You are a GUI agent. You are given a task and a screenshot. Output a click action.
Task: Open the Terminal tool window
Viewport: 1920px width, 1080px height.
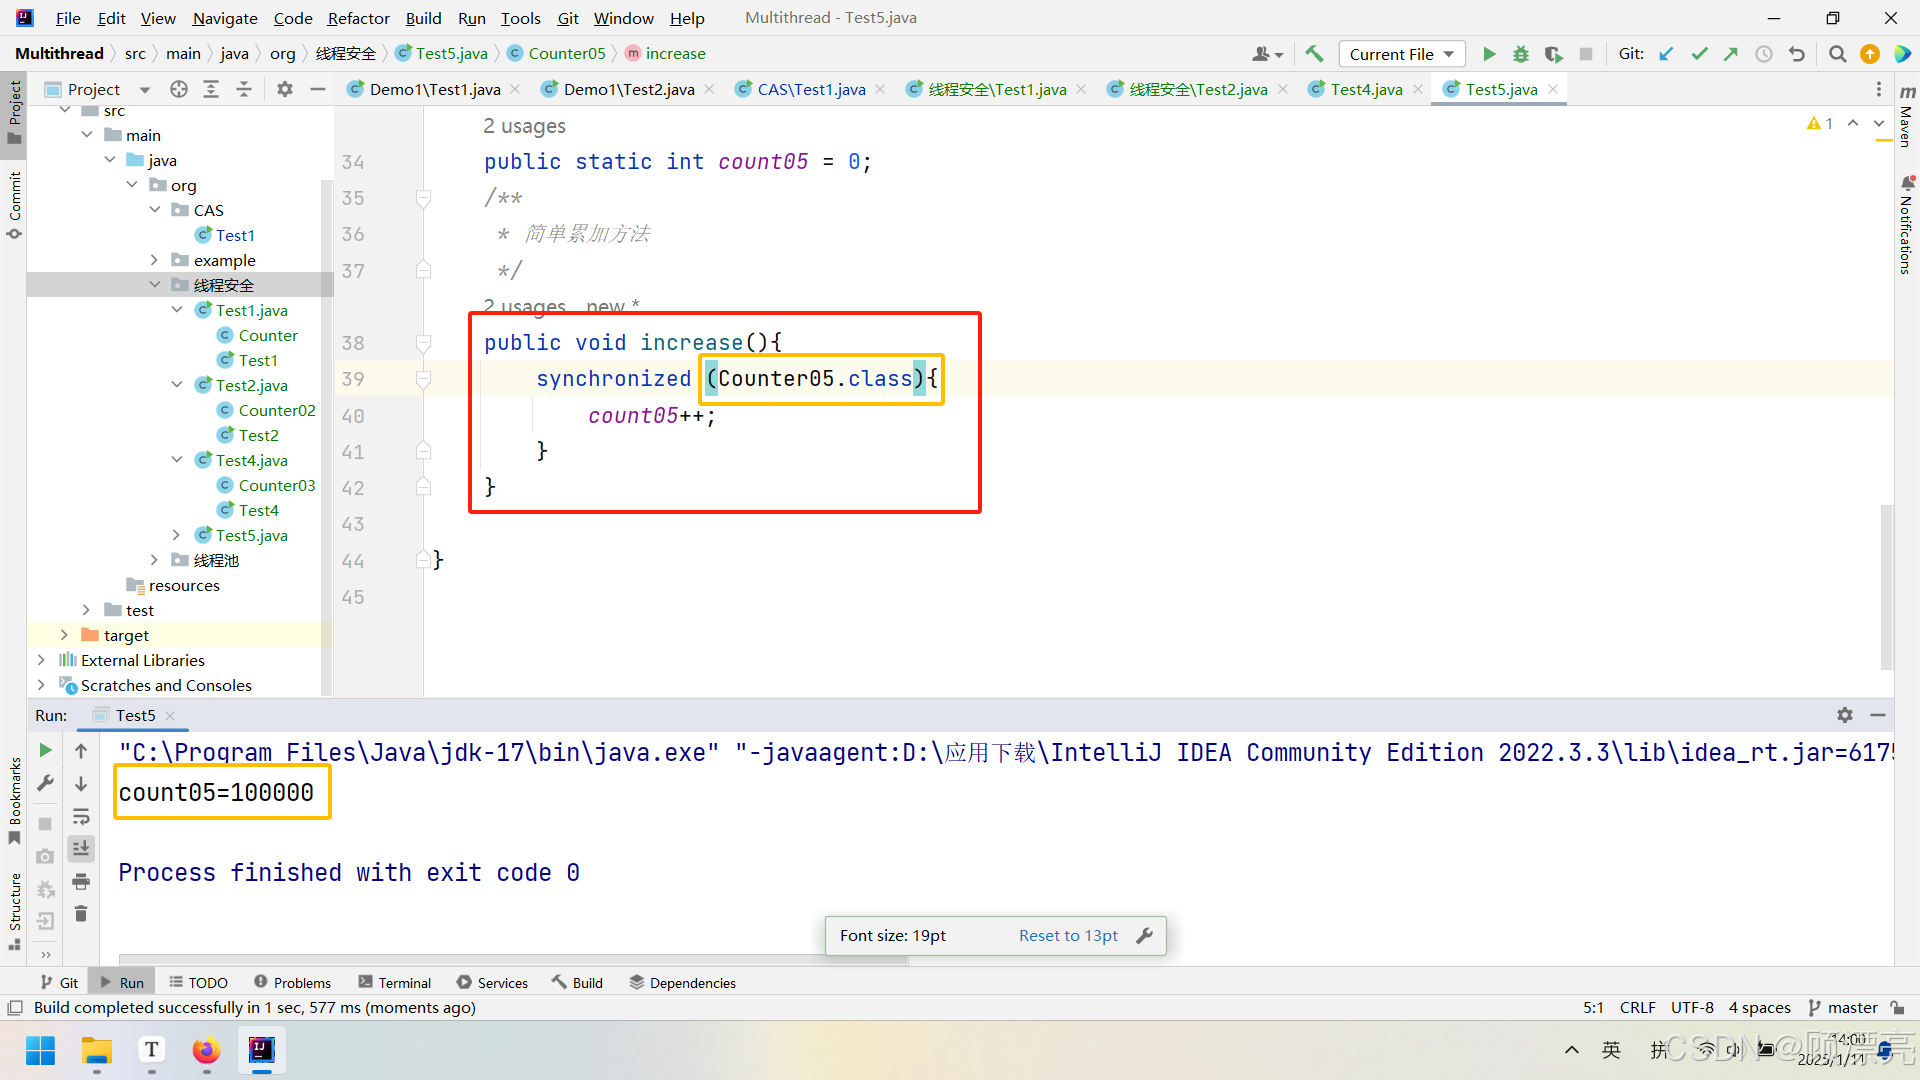click(394, 982)
